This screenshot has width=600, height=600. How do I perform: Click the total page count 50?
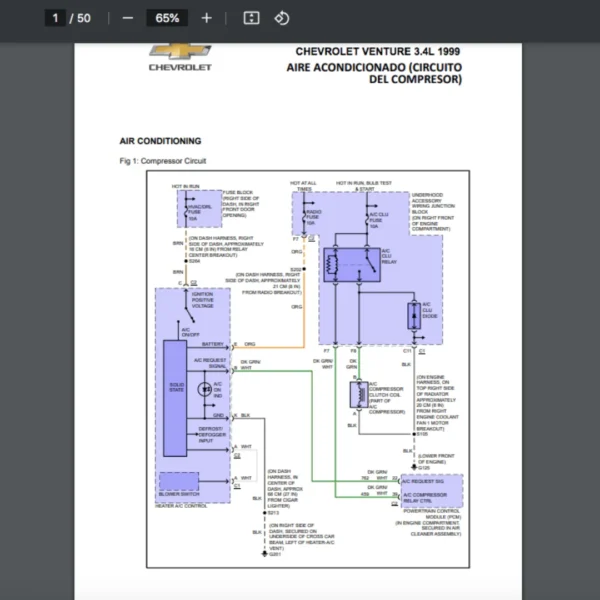tap(83, 18)
